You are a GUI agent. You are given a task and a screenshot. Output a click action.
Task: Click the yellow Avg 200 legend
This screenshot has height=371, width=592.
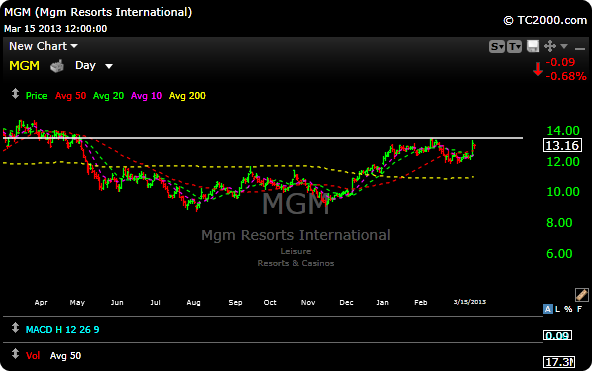(187, 96)
